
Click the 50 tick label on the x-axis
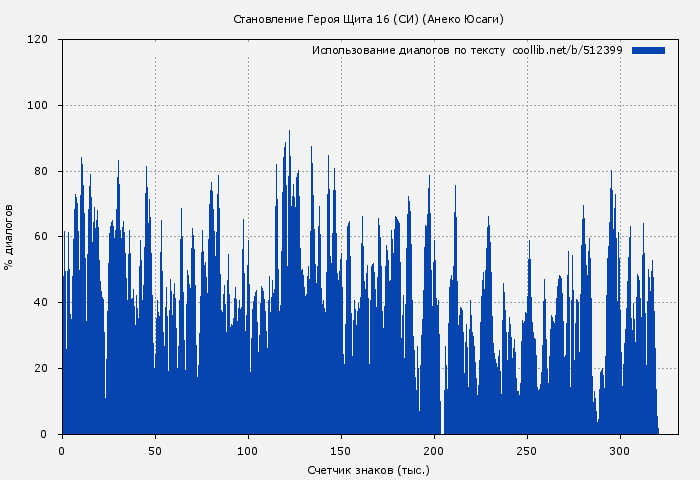tap(155, 451)
